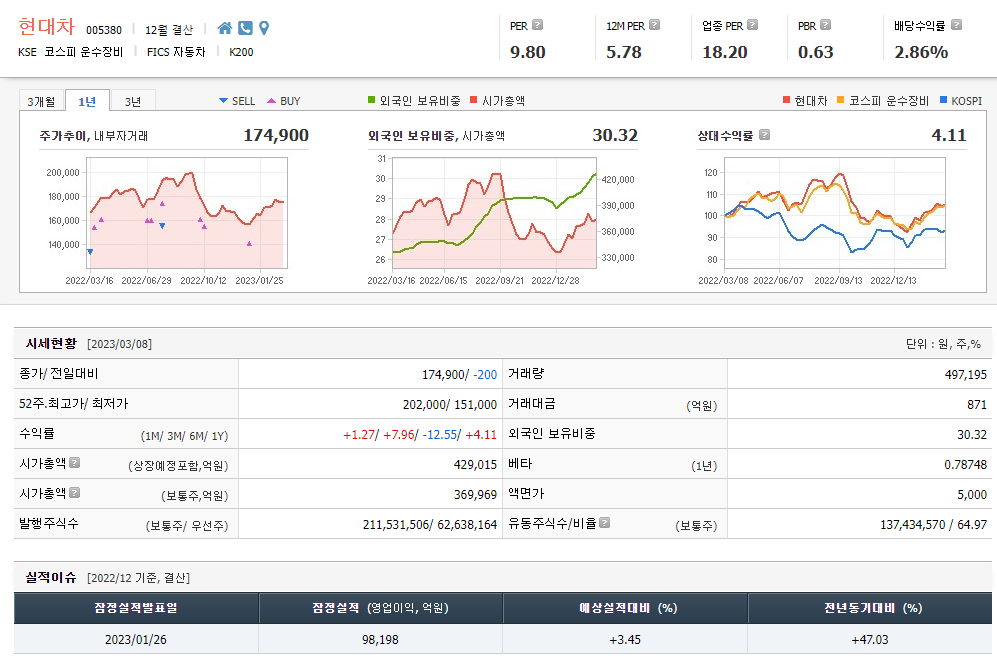Click the 시세현황 section heading
The width and height of the screenshot is (997, 659).
click(x=51, y=343)
